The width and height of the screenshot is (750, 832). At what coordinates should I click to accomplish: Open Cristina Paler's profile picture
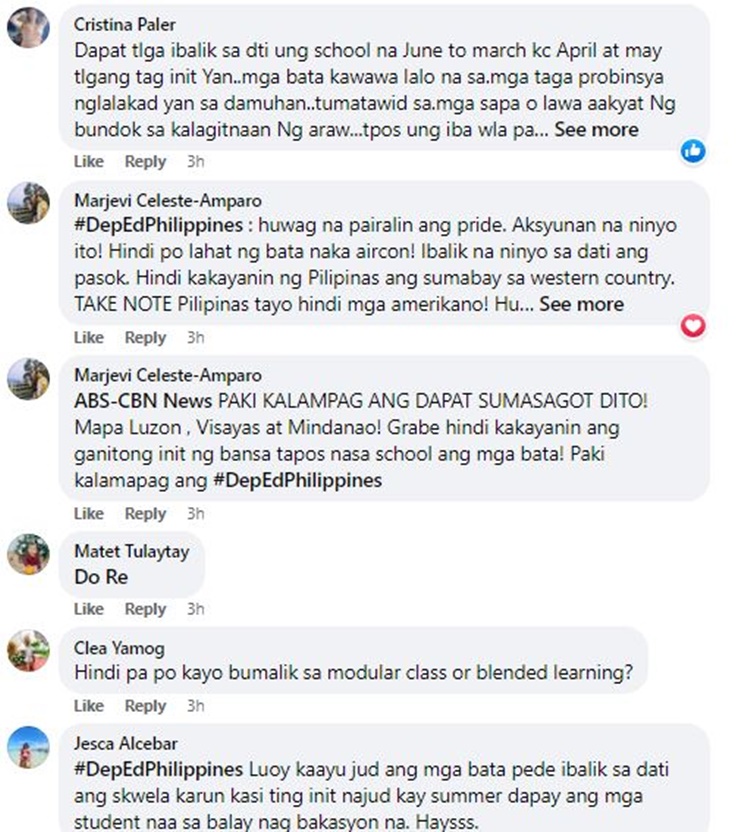28,28
